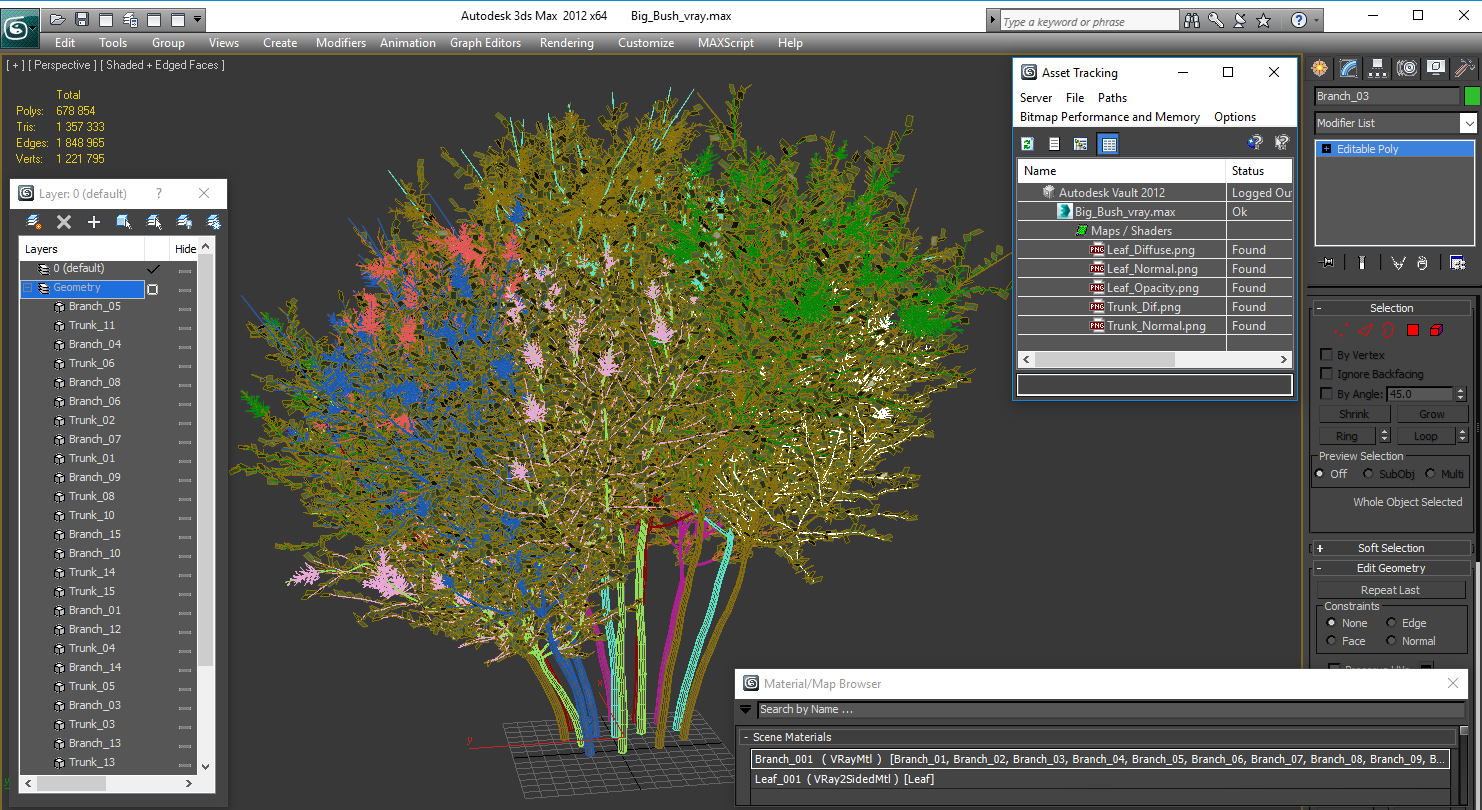Open the Help question mark icon

(1298, 20)
